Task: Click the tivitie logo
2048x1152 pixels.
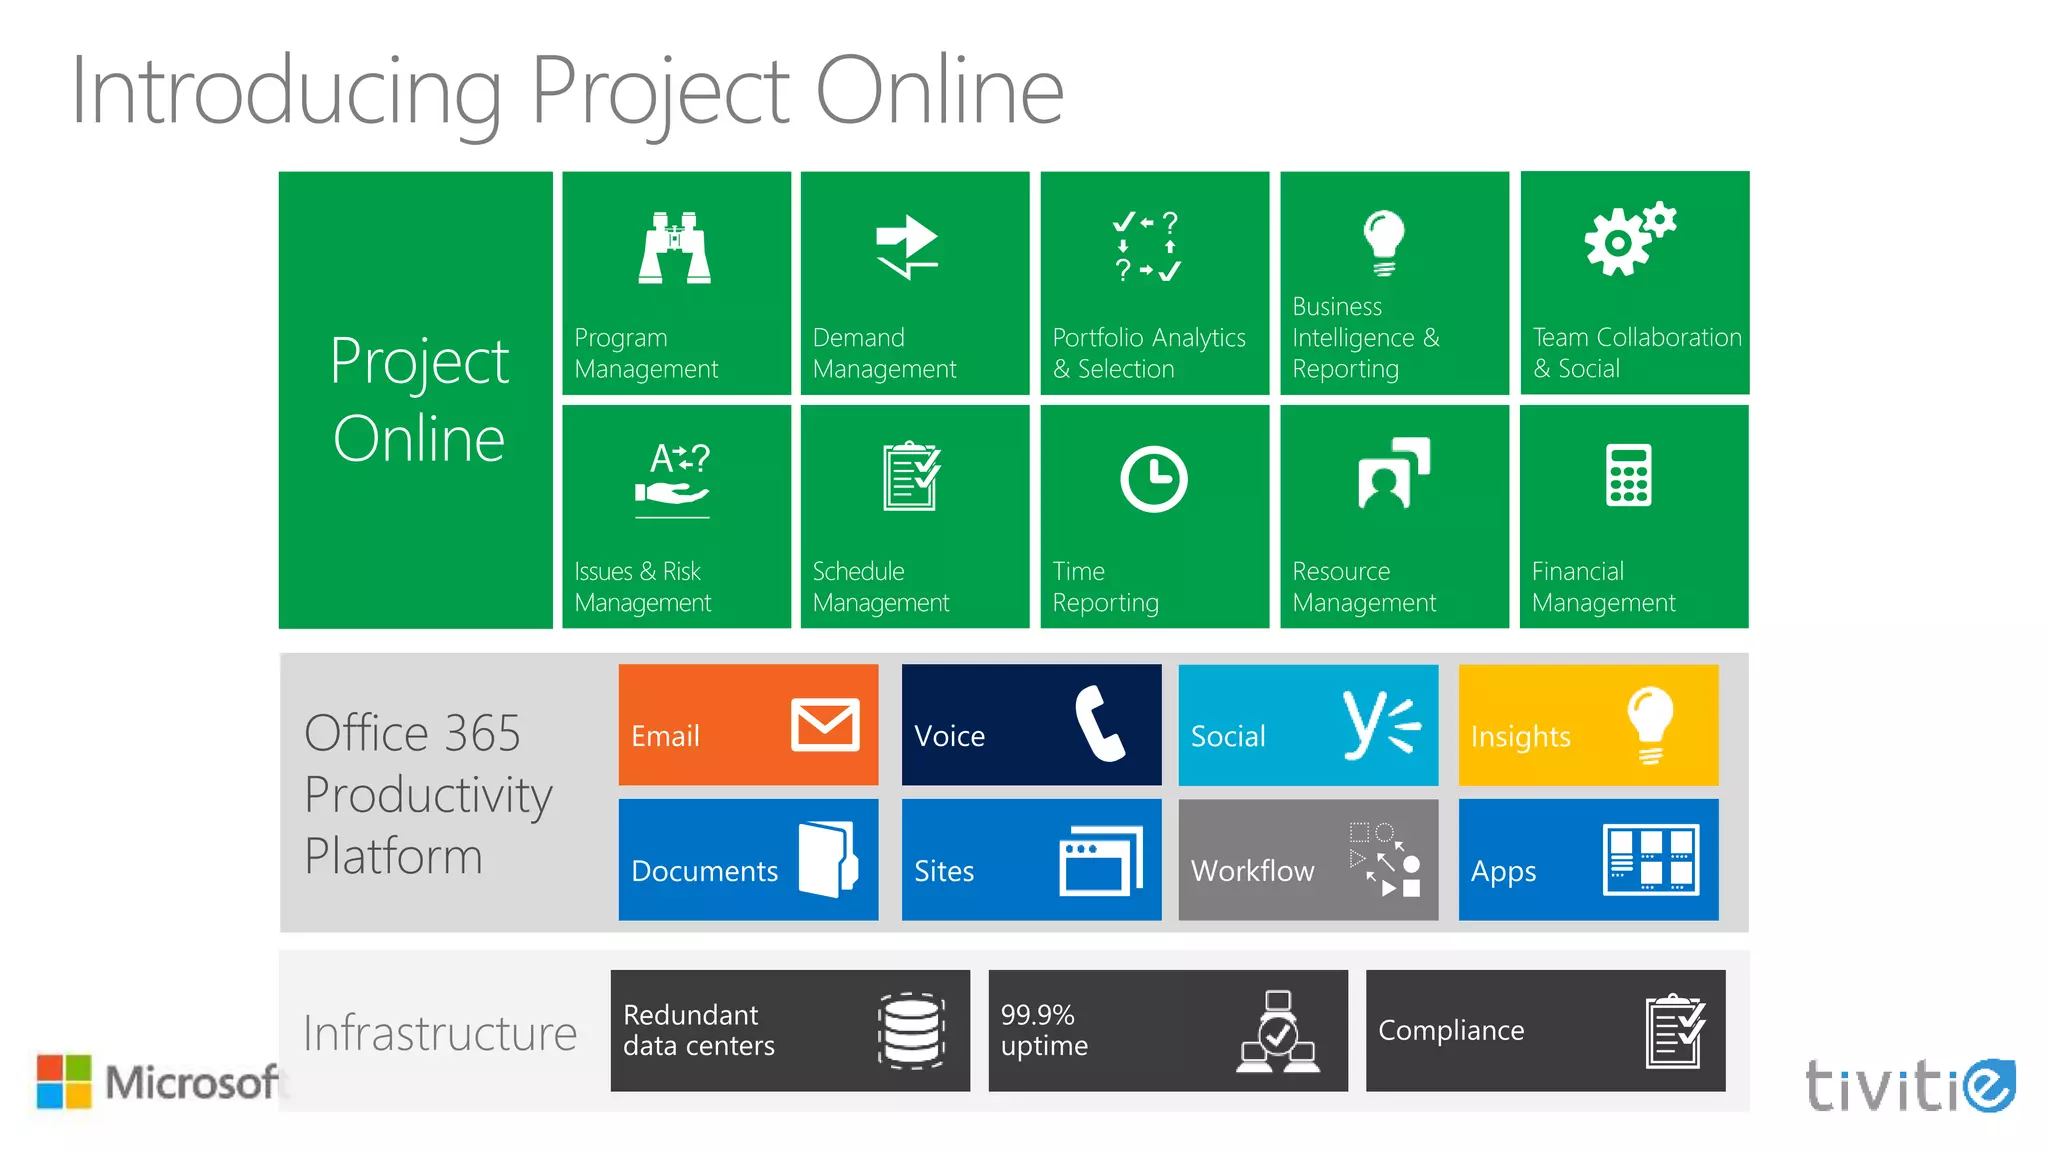Action: coord(1910,1086)
